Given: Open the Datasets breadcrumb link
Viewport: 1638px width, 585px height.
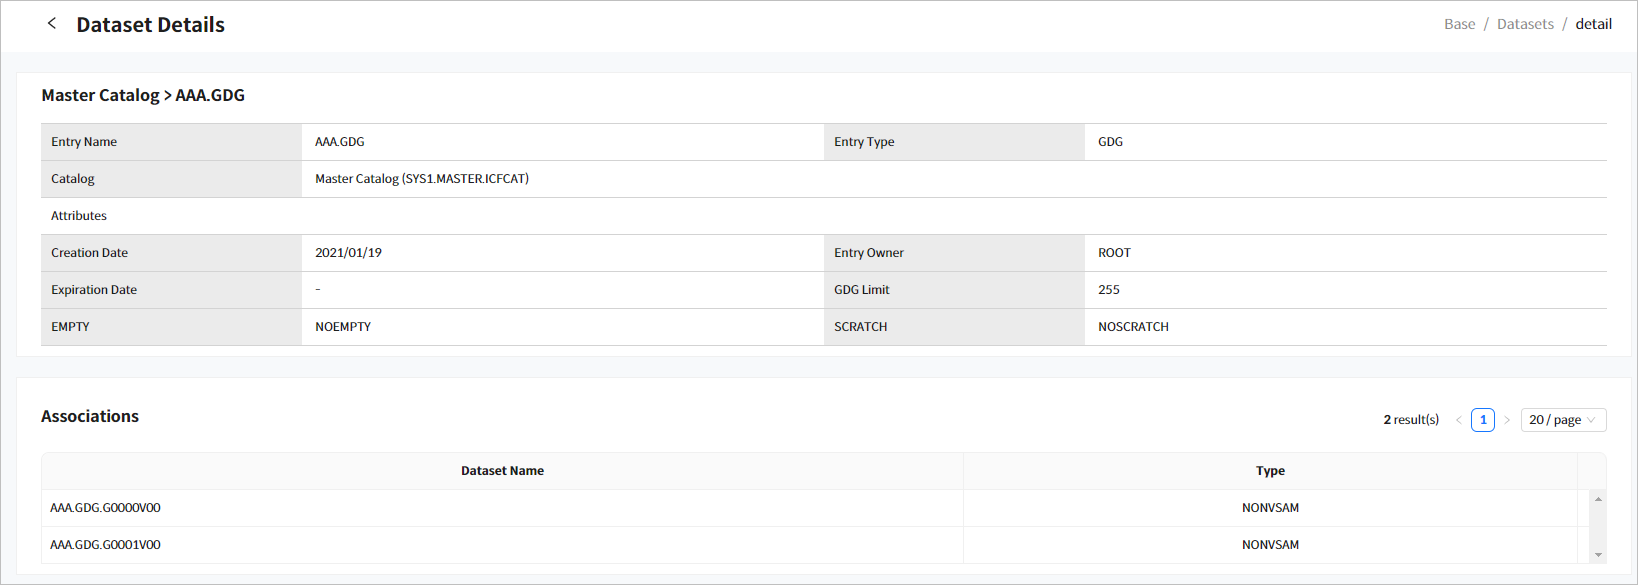Looking at the screenshot, I should pyautogui.click(x=1525, y=24).
